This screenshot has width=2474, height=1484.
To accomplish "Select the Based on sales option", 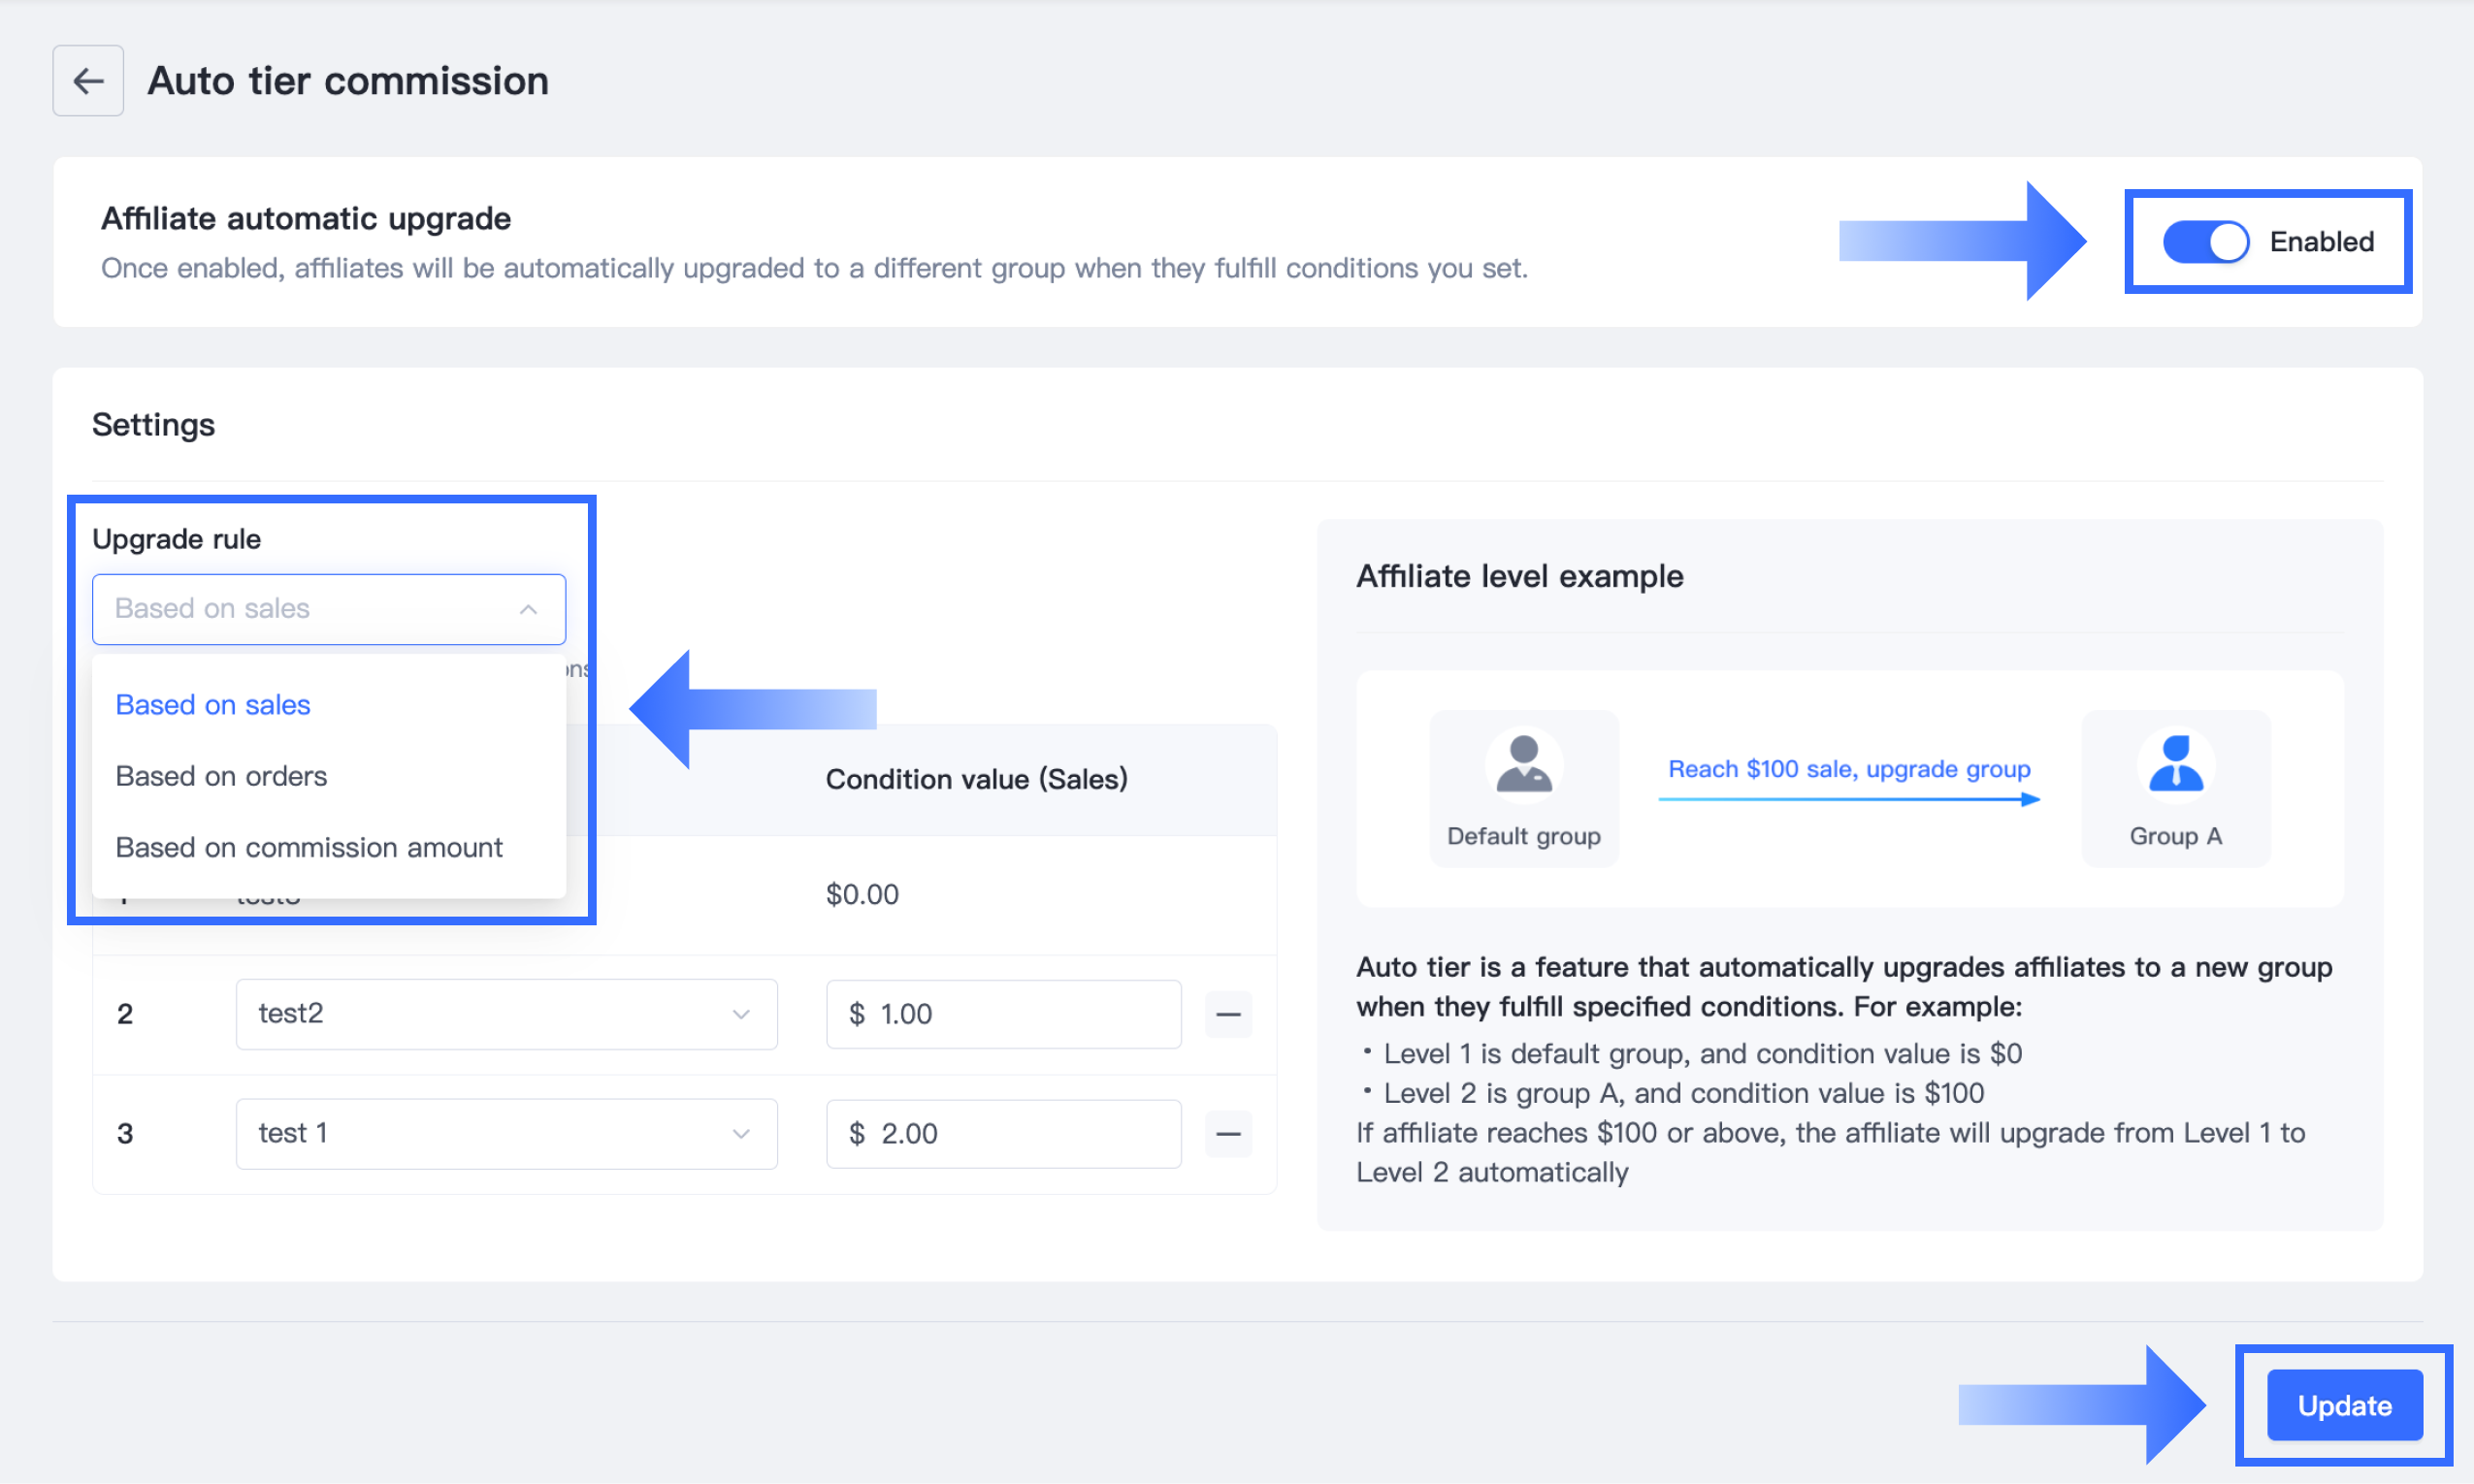I will click(213, 705).
